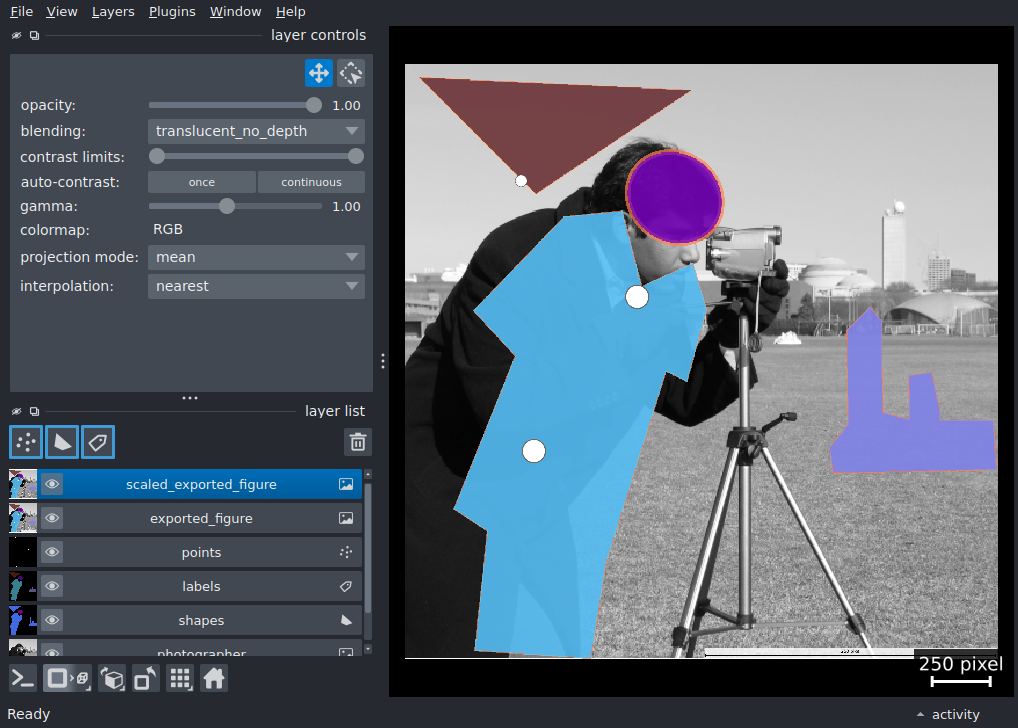Select the shapes layer thumbnail
Image resolution: width=1018 pixels, height=728 pixels.
[x=23, y=620]
